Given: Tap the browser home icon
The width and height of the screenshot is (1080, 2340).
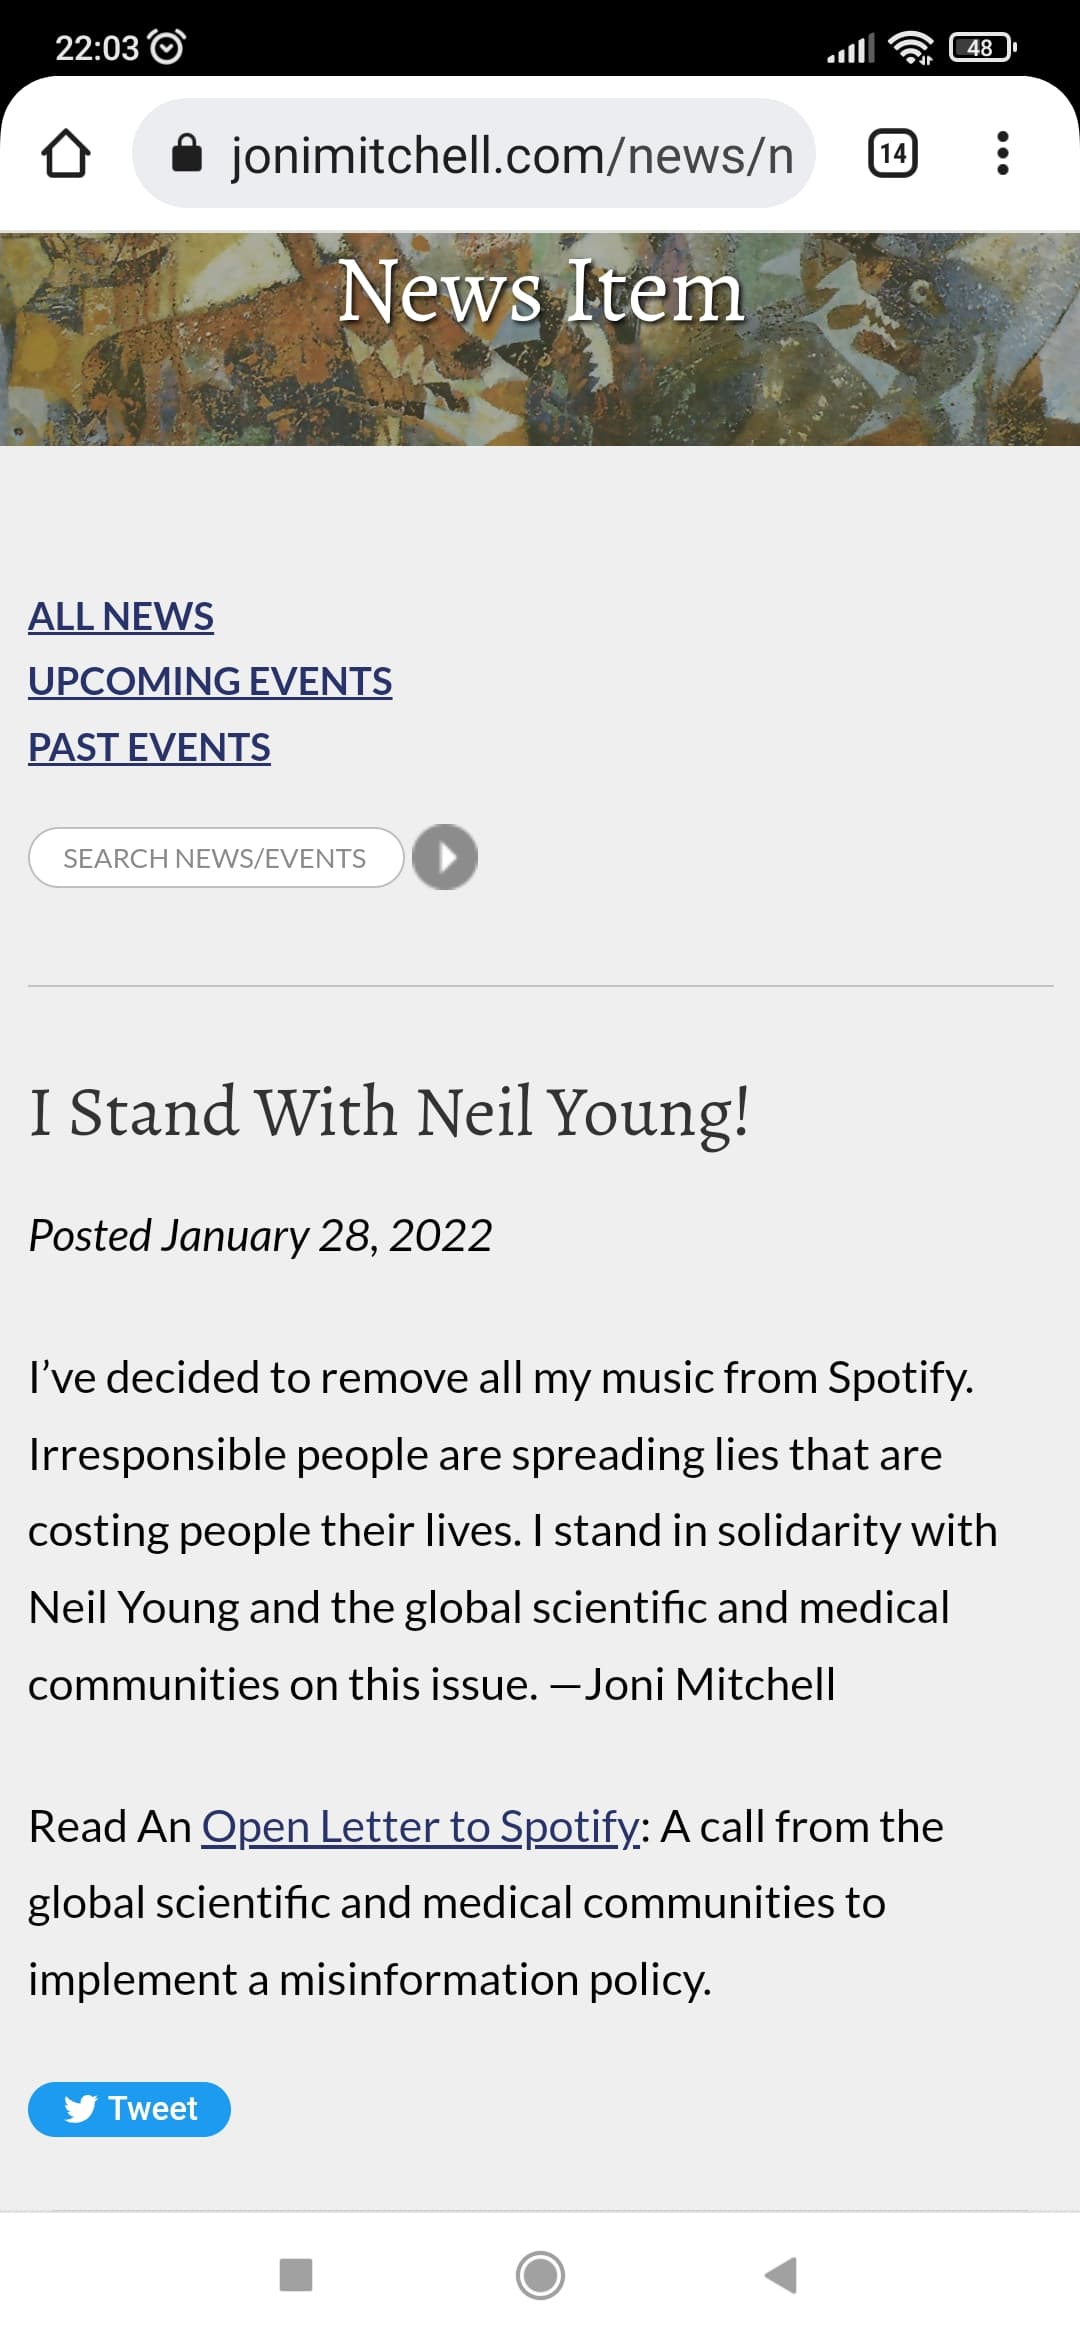Looking at the screenshot, I should click(x=66, y=154).
